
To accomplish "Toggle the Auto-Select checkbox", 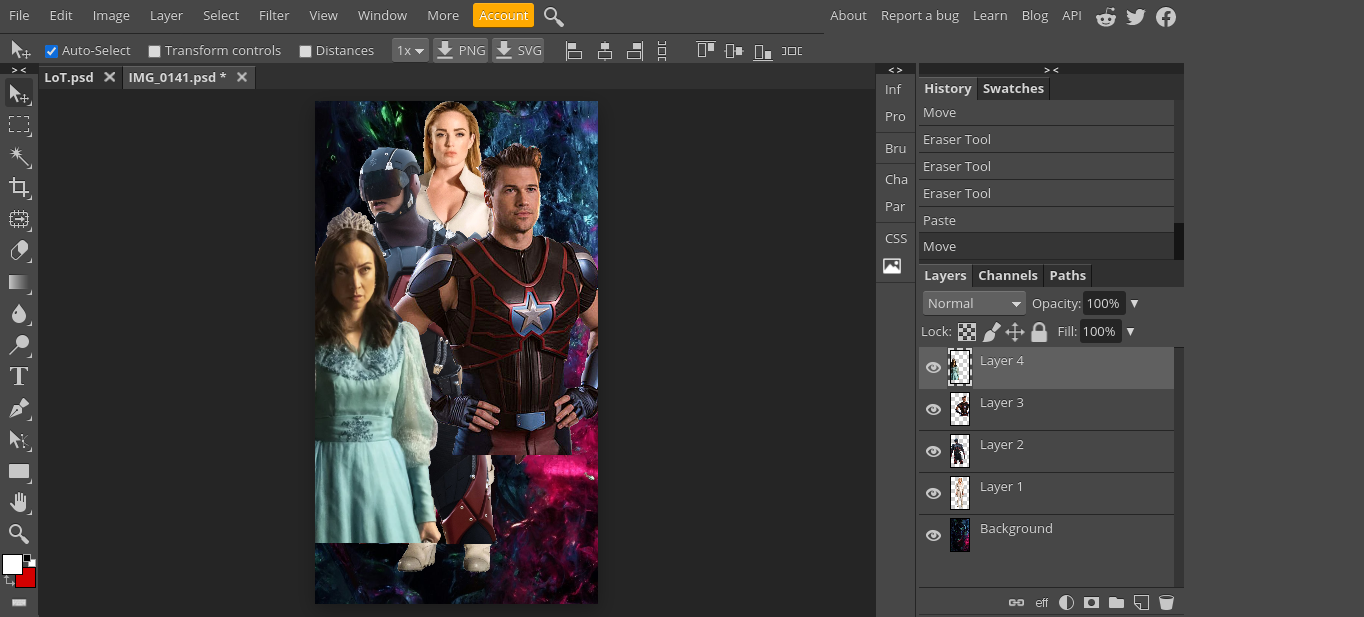I will tap(52, 51).
